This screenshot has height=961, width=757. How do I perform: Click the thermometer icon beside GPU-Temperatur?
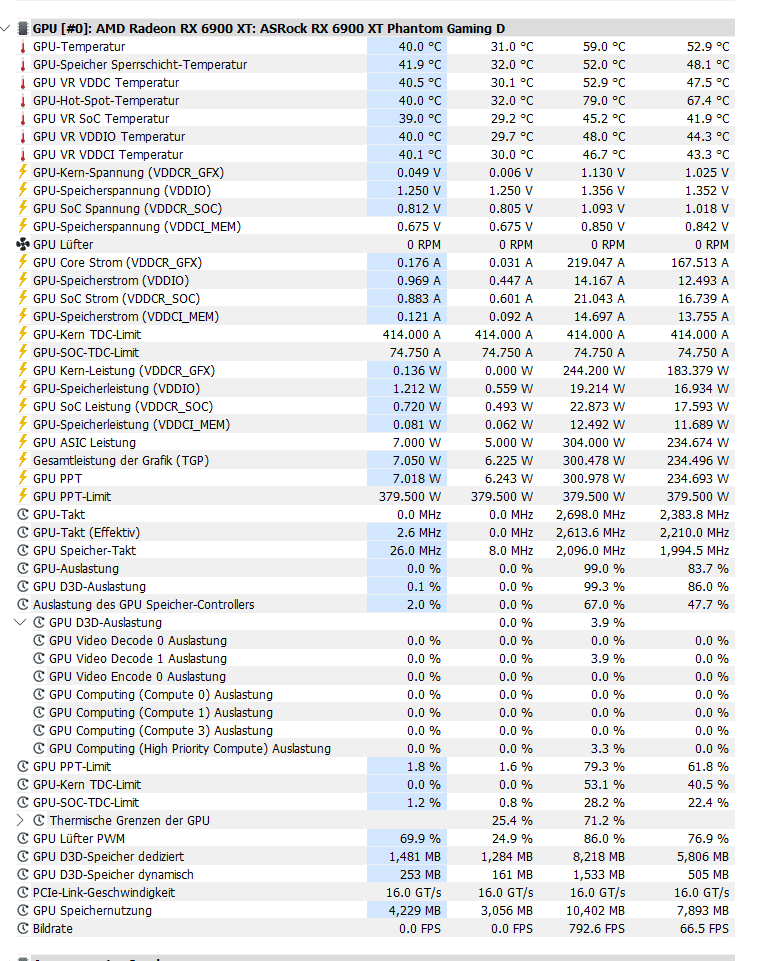[23, 47]
